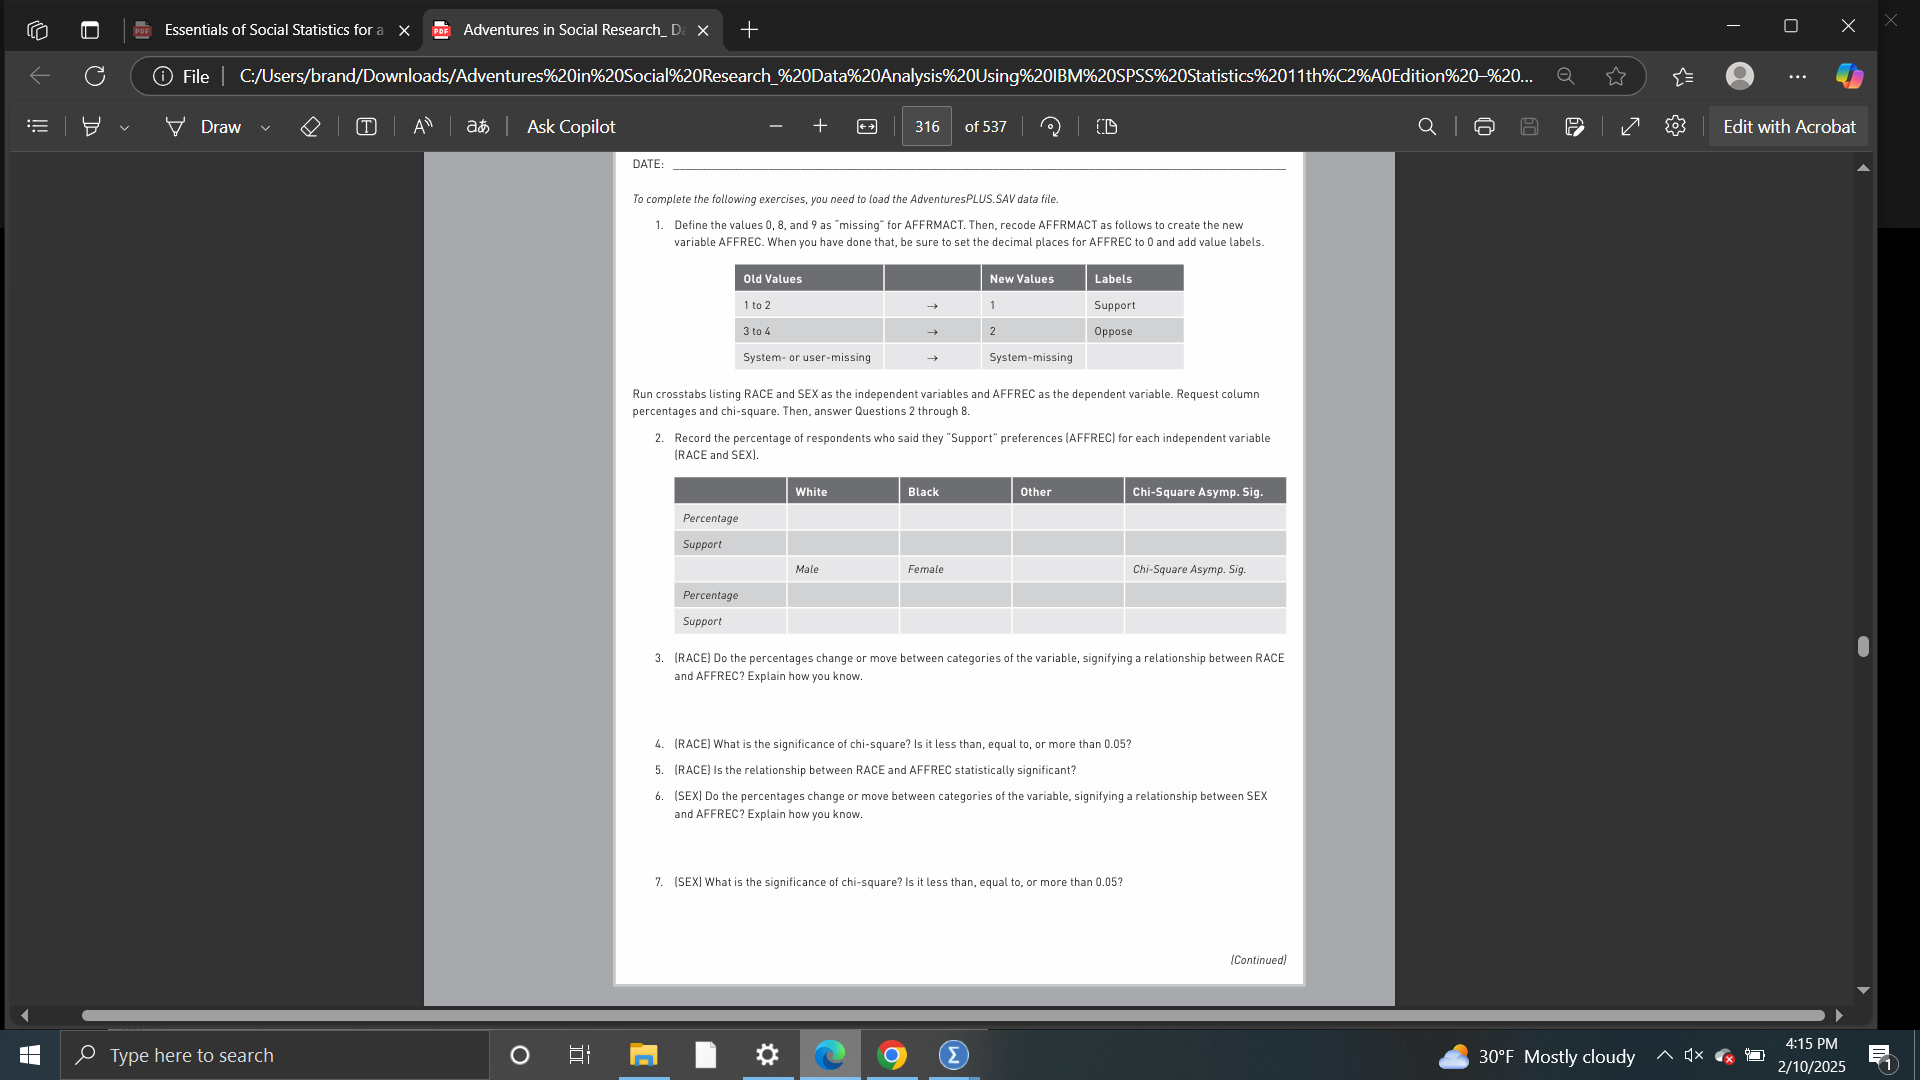Image resolution: width=1920 pixels, height=1080 pixels.
Task: Click the vertical scrollbar thumb
Action: (1863, 646)
